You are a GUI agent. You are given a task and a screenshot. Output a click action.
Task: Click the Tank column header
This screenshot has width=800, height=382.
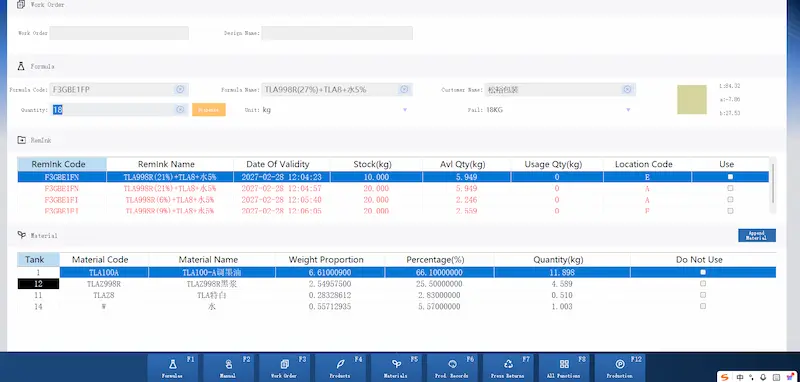(x=38, y=260)
